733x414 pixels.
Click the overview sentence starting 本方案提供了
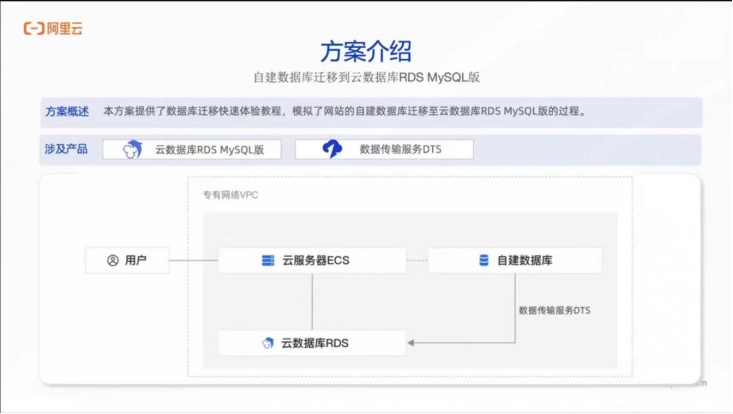point(345,111)
